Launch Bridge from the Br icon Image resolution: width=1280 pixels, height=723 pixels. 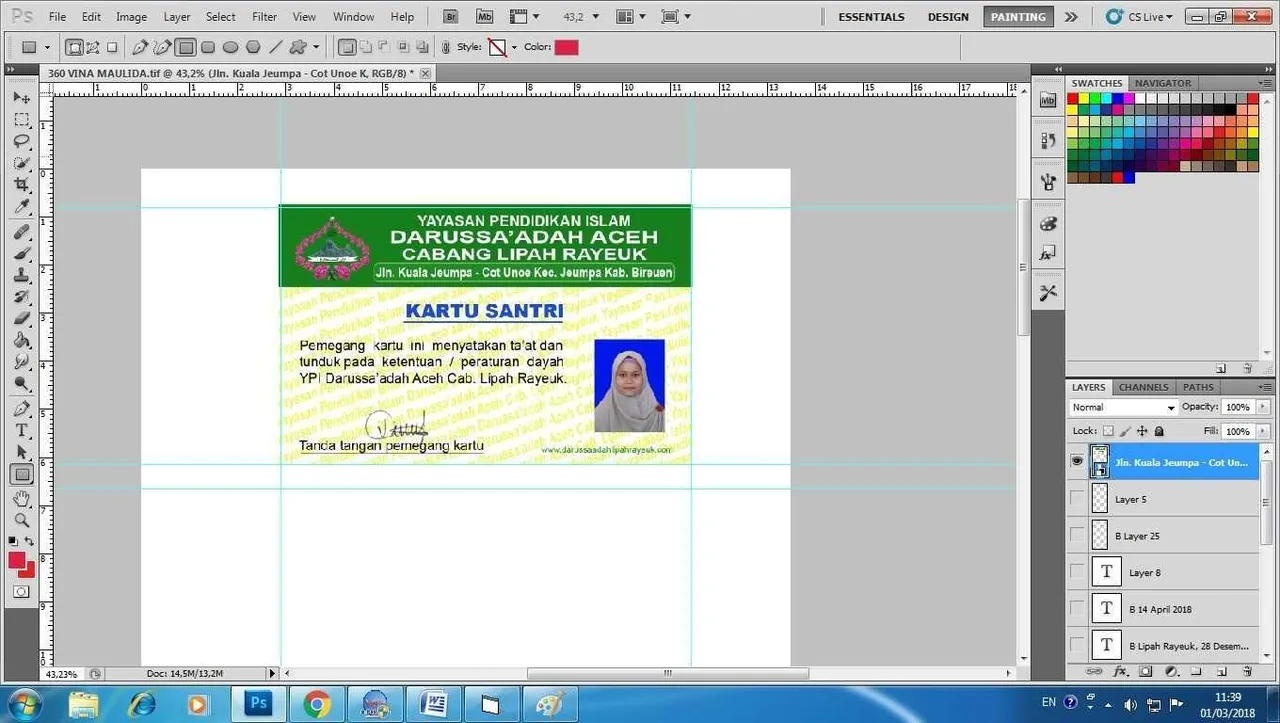click(451, 17)
